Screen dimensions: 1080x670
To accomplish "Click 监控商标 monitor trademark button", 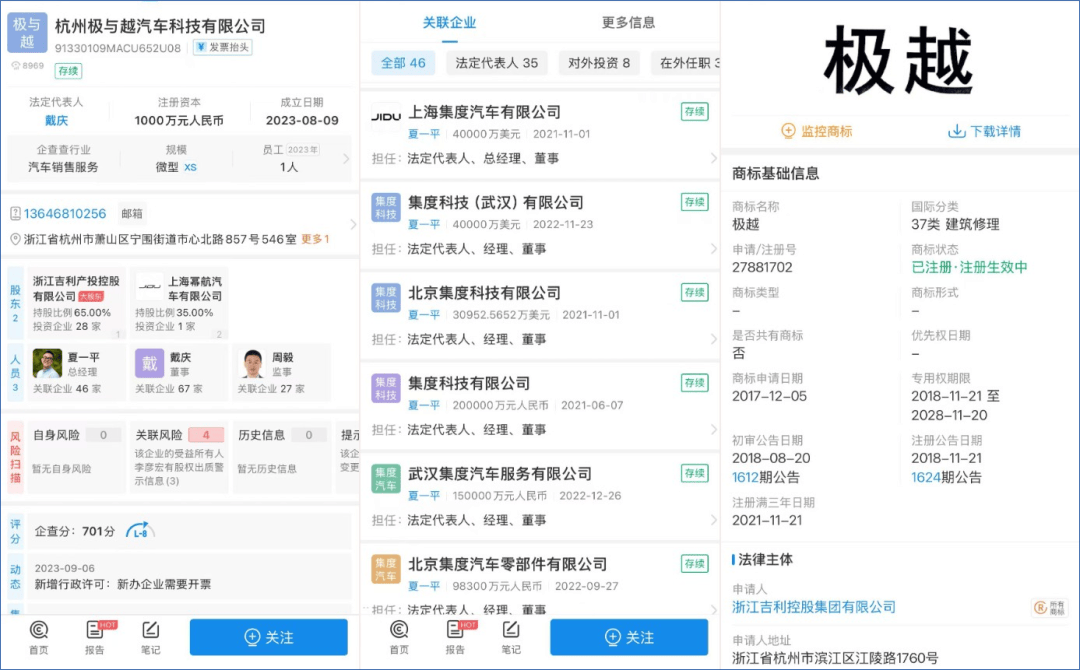I will click(x=816, y=131).
